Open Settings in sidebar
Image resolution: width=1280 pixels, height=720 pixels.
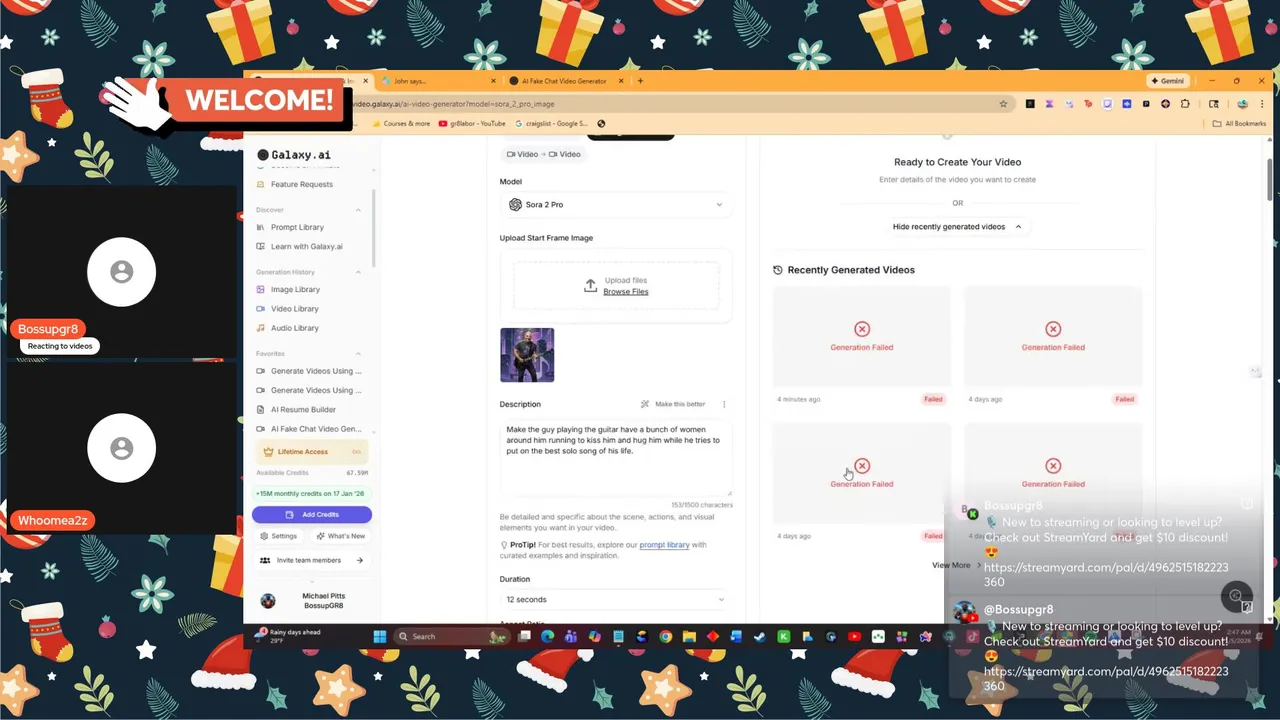click(279, 536)
